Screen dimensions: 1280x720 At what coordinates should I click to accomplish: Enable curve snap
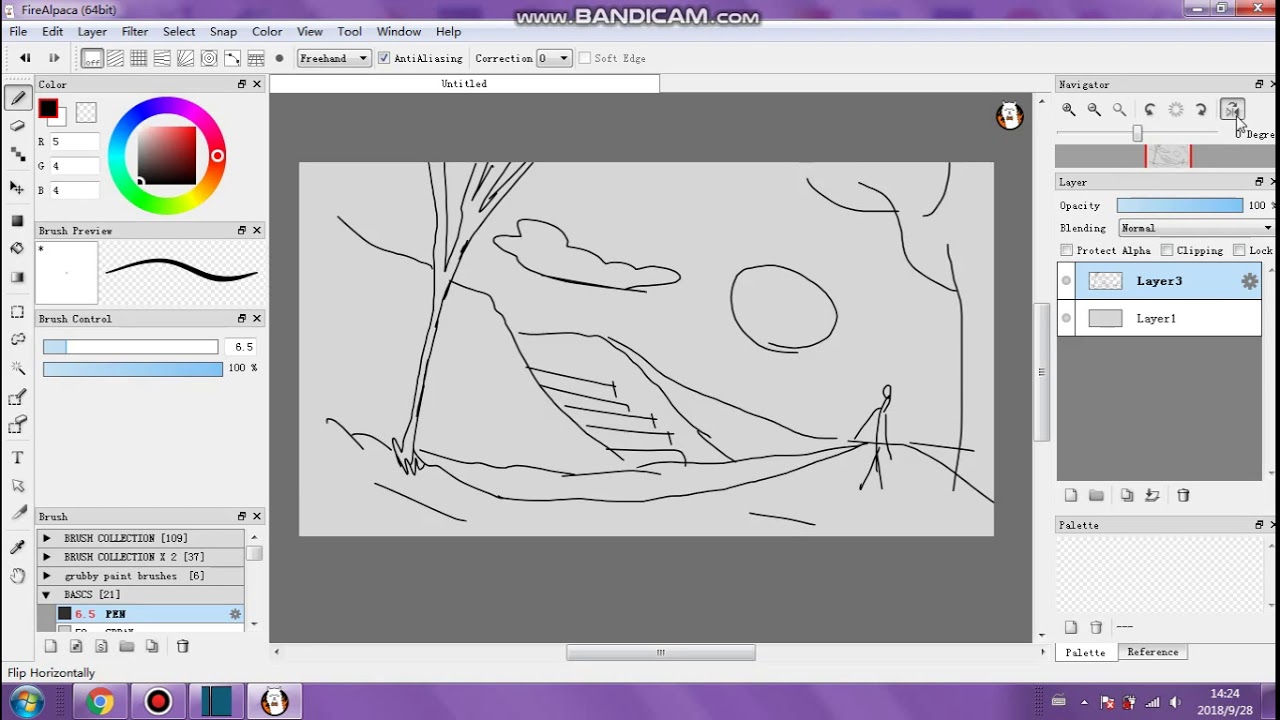coord(232,58)
